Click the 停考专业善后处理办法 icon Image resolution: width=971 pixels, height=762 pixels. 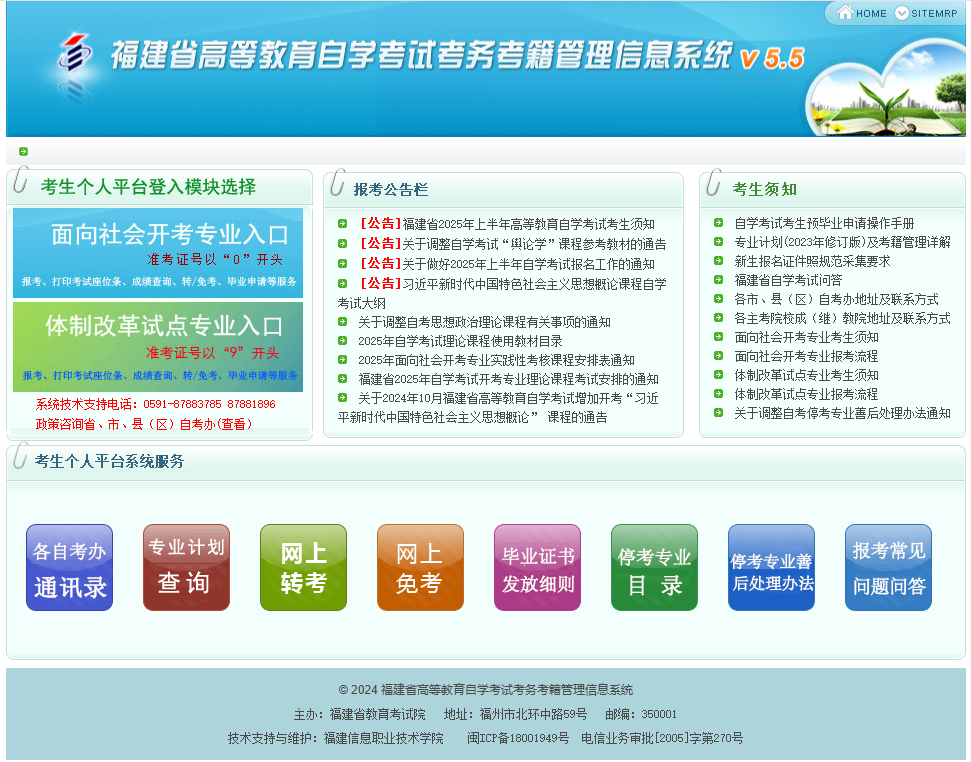(x=771, y=567)
